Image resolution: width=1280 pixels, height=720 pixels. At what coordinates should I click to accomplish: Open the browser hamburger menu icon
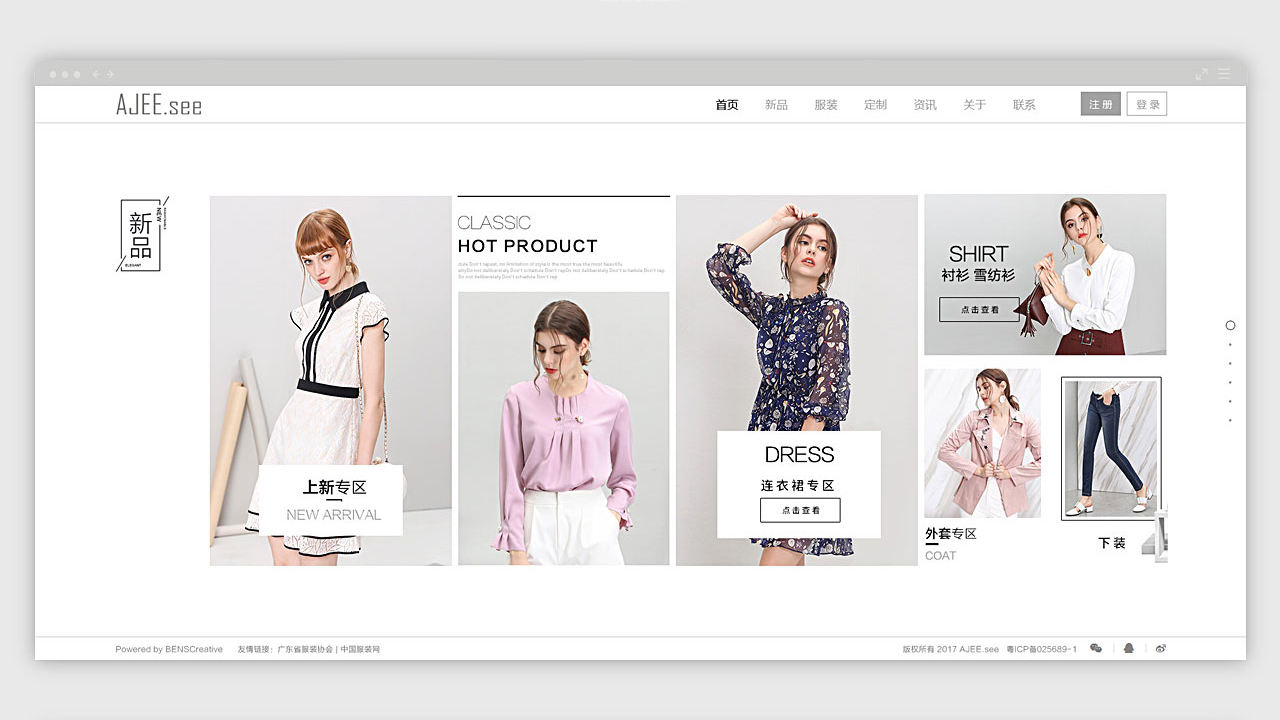1224,74
